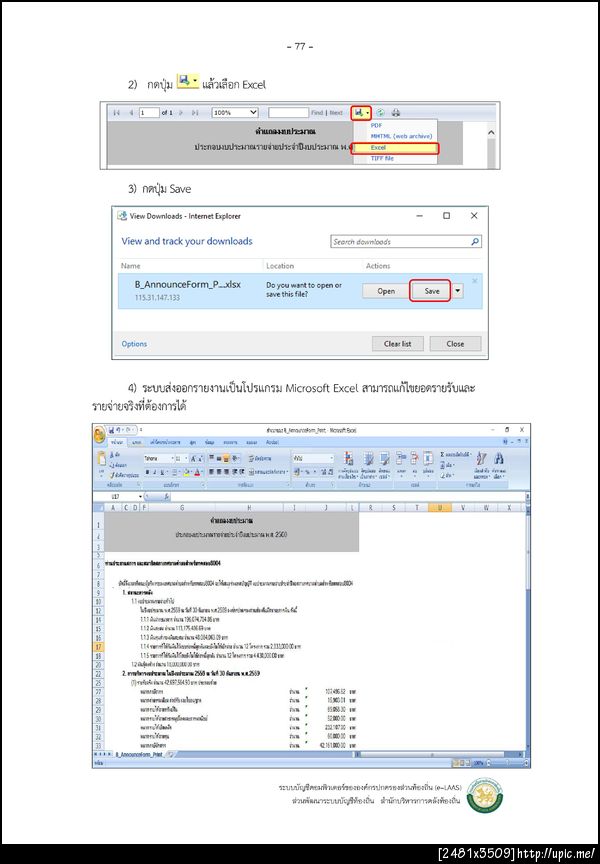Click the fx insert function icon
This screenshot has width=600, height=864.
[167, 496]
